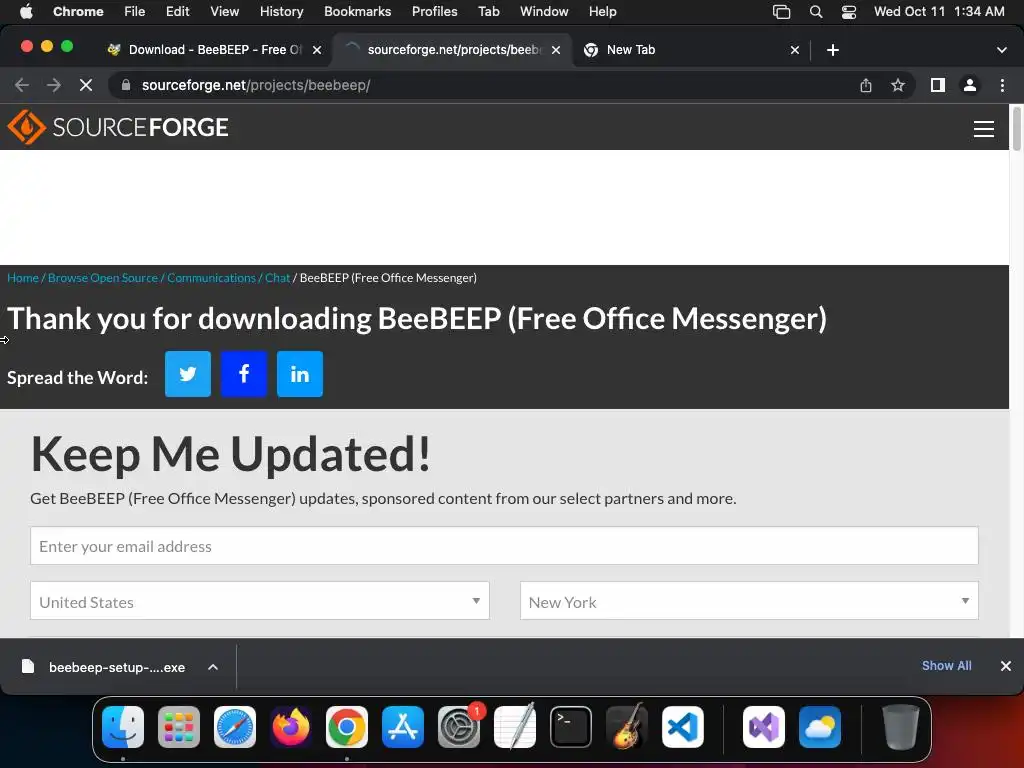Open Spotlight search in menu bar

[x=816, y=12]
